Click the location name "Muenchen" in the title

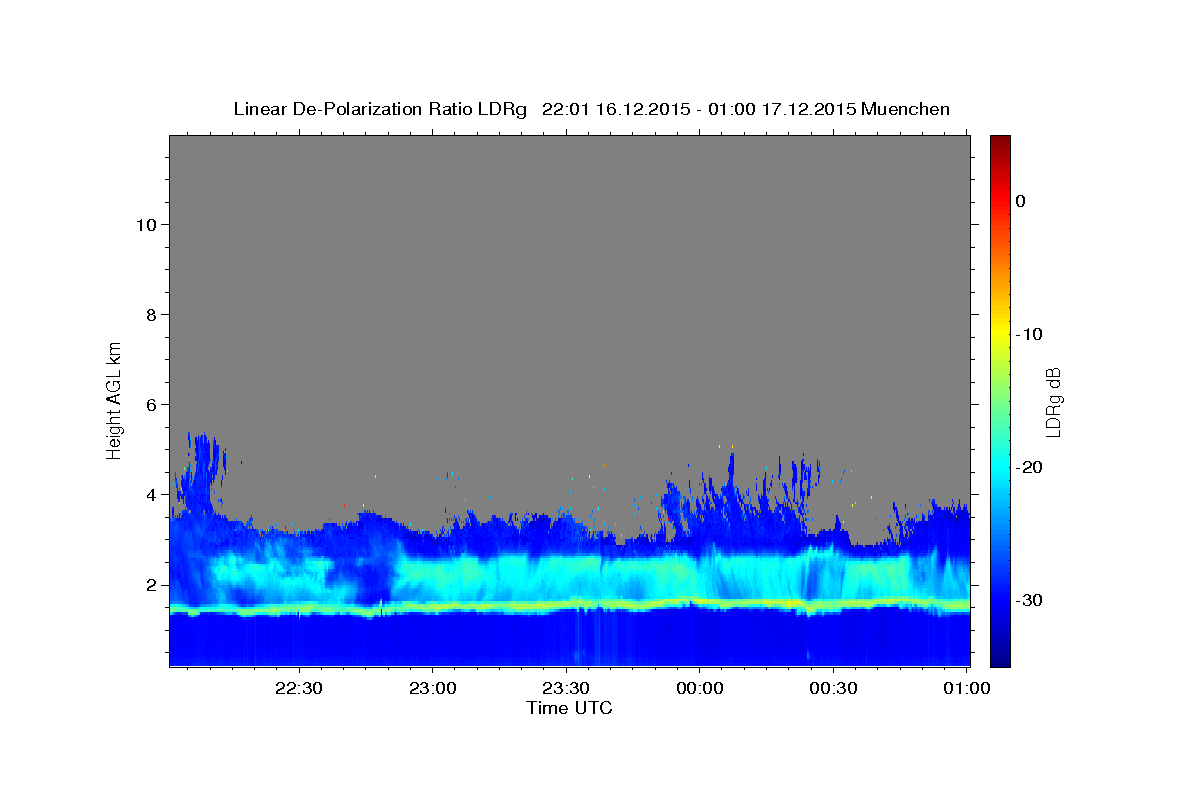[x=906, y=109]
